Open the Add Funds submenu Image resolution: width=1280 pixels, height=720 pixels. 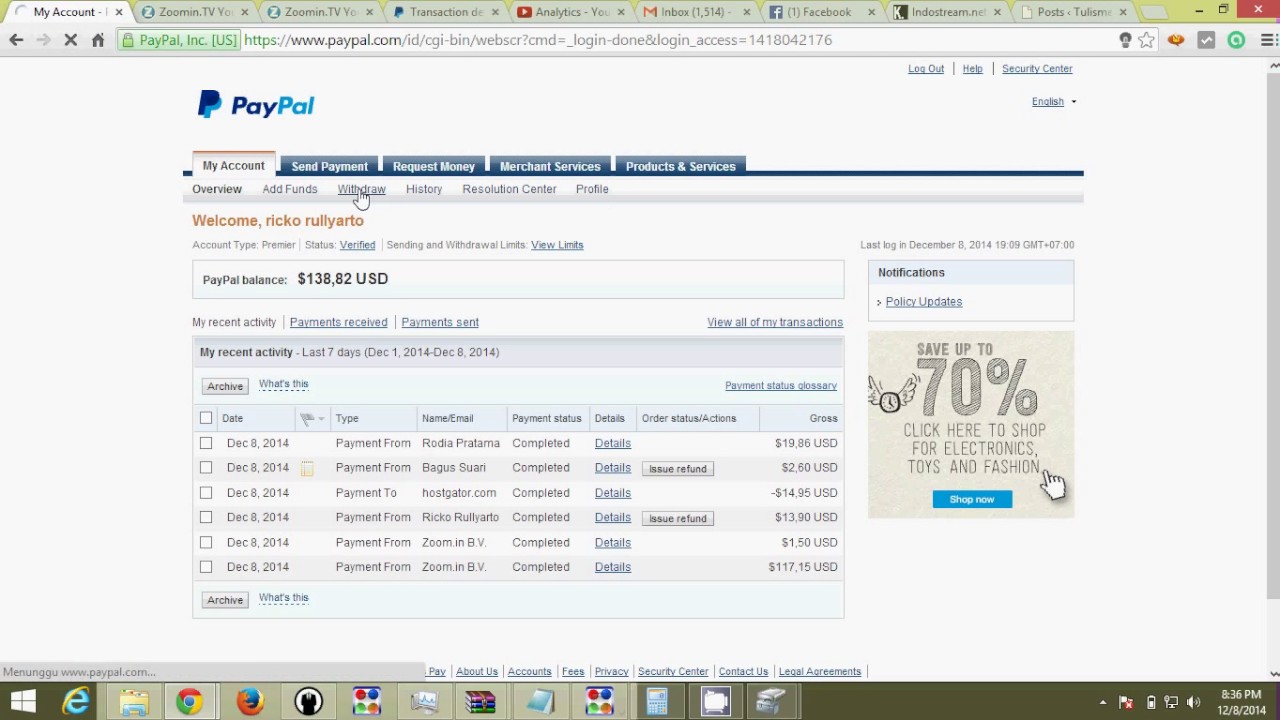click(290, 189)
